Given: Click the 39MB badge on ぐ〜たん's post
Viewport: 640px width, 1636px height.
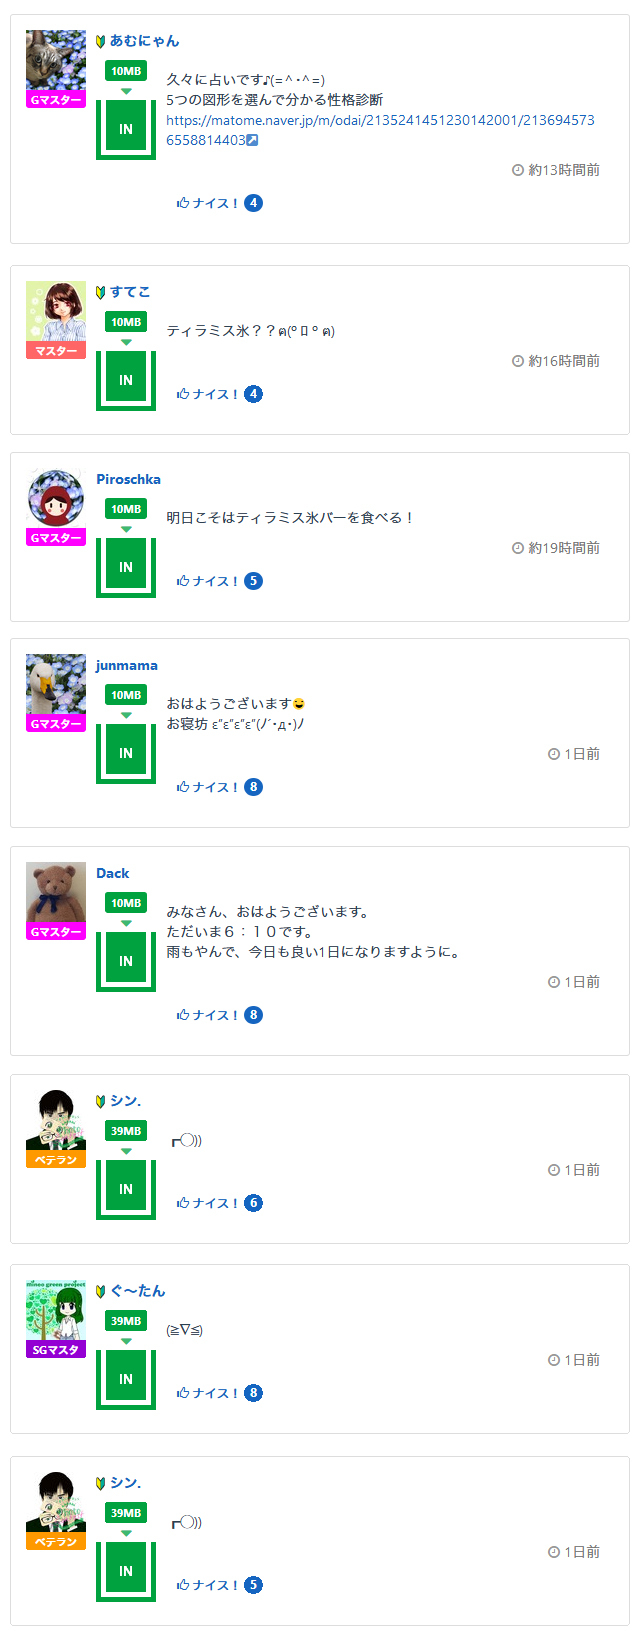Looking at the screenshot, I should pos(126,1321).
